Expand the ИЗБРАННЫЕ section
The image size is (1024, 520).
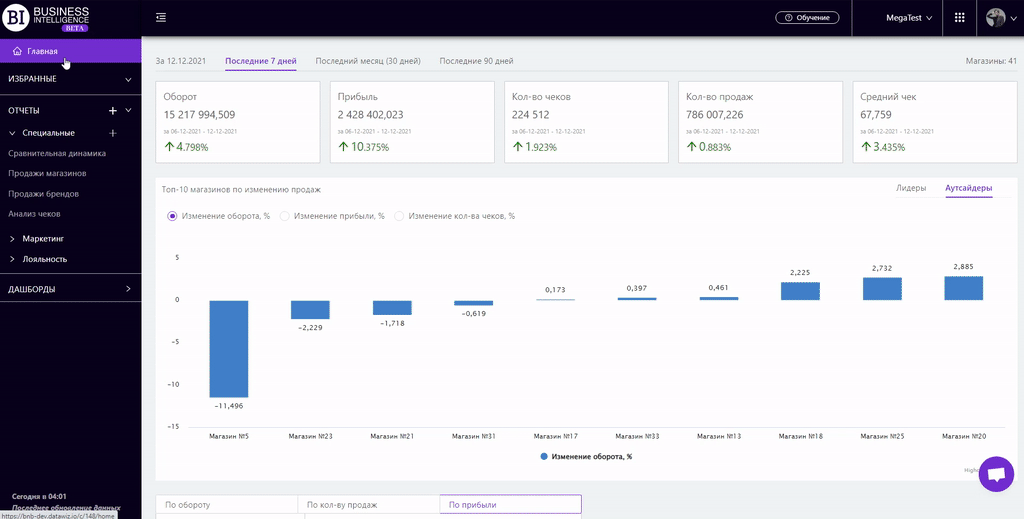[x=128, y=79]
